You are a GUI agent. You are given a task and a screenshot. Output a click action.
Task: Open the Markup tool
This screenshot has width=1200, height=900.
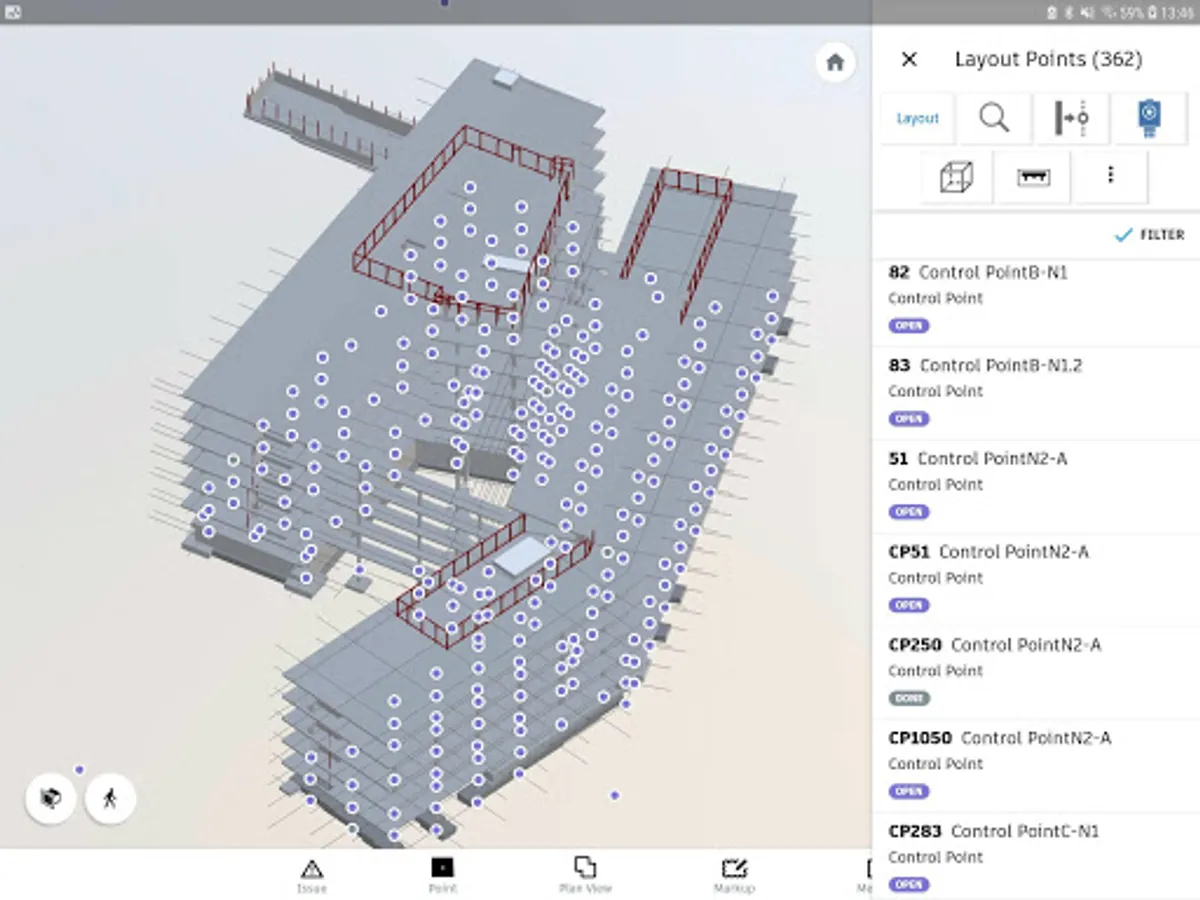(734, 875)
